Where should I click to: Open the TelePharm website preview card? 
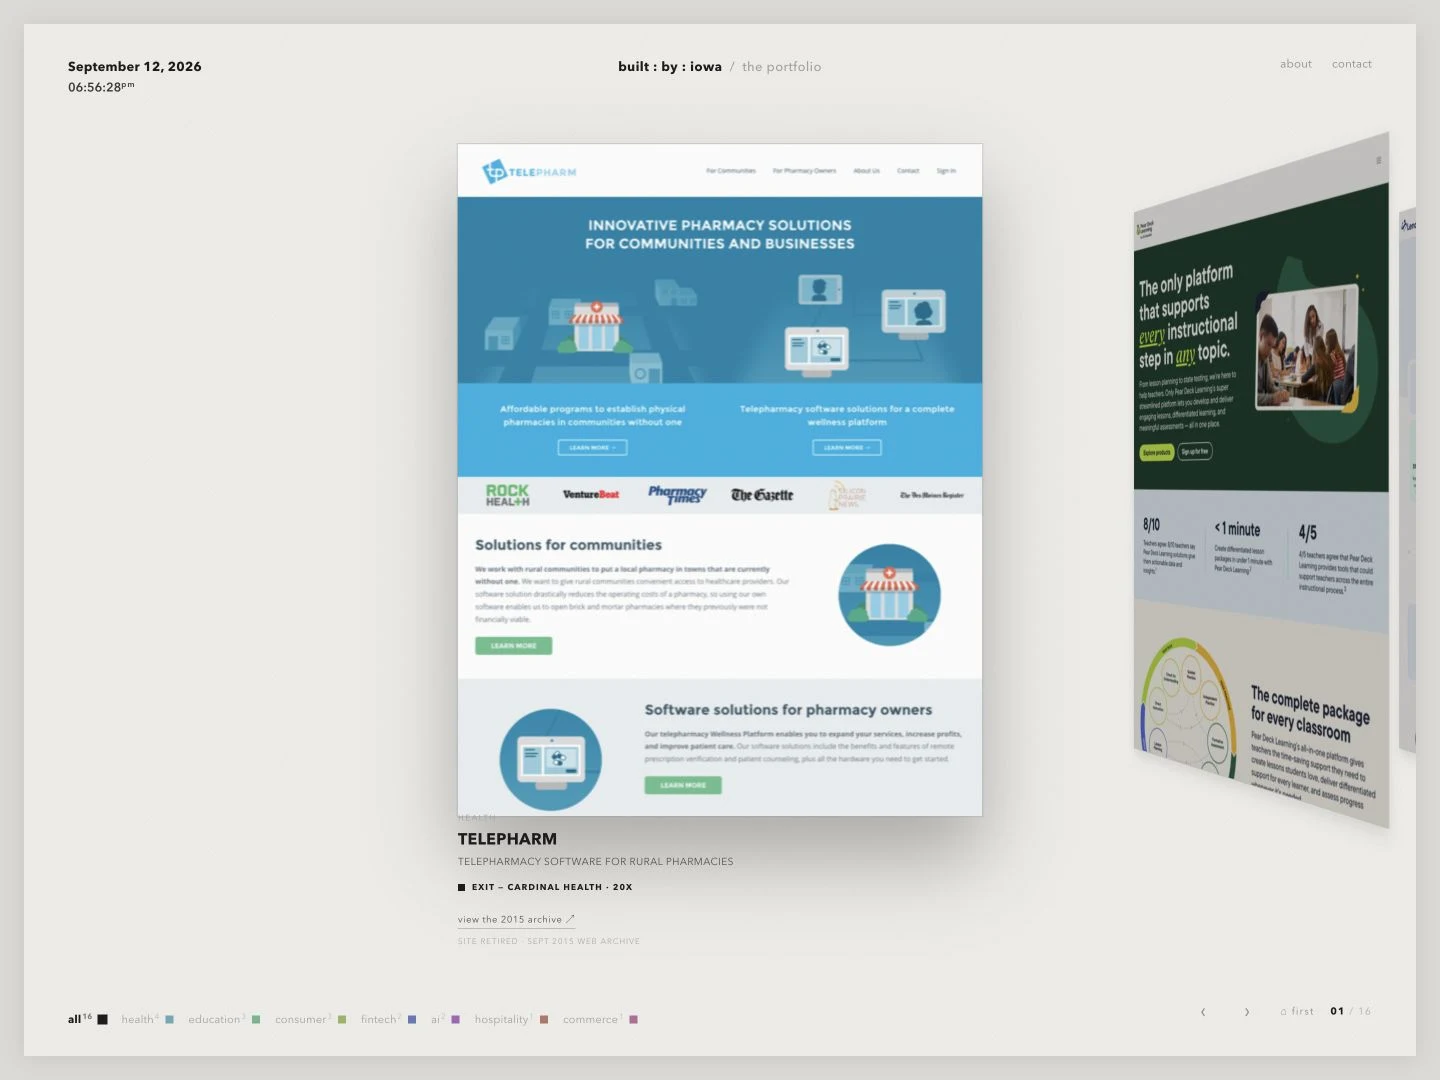pyautogui.click(x=720, y=480)
